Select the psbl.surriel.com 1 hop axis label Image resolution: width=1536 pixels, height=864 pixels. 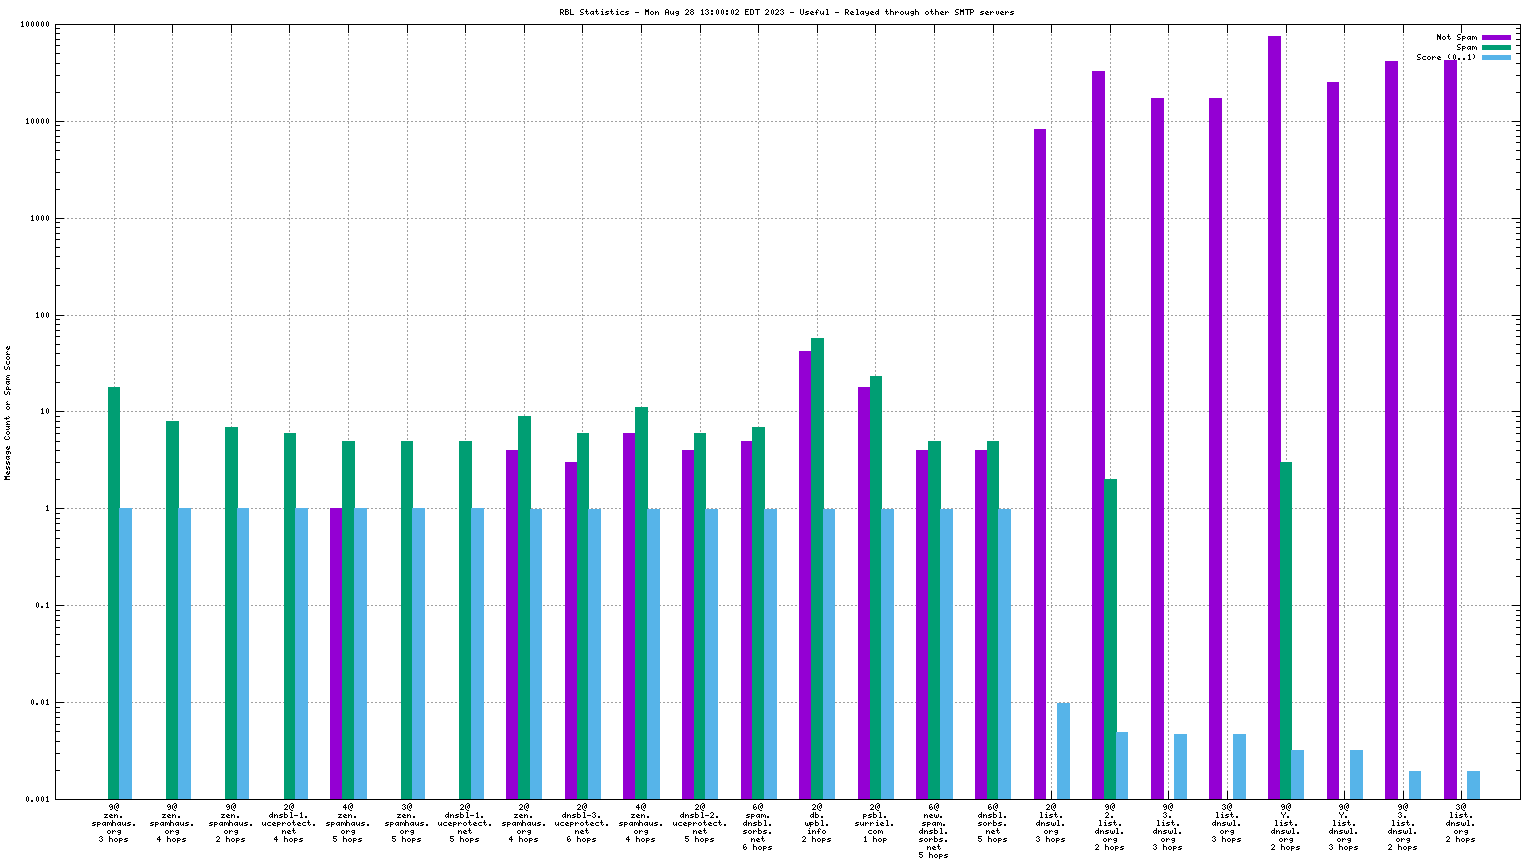click(x=875, y=822)
